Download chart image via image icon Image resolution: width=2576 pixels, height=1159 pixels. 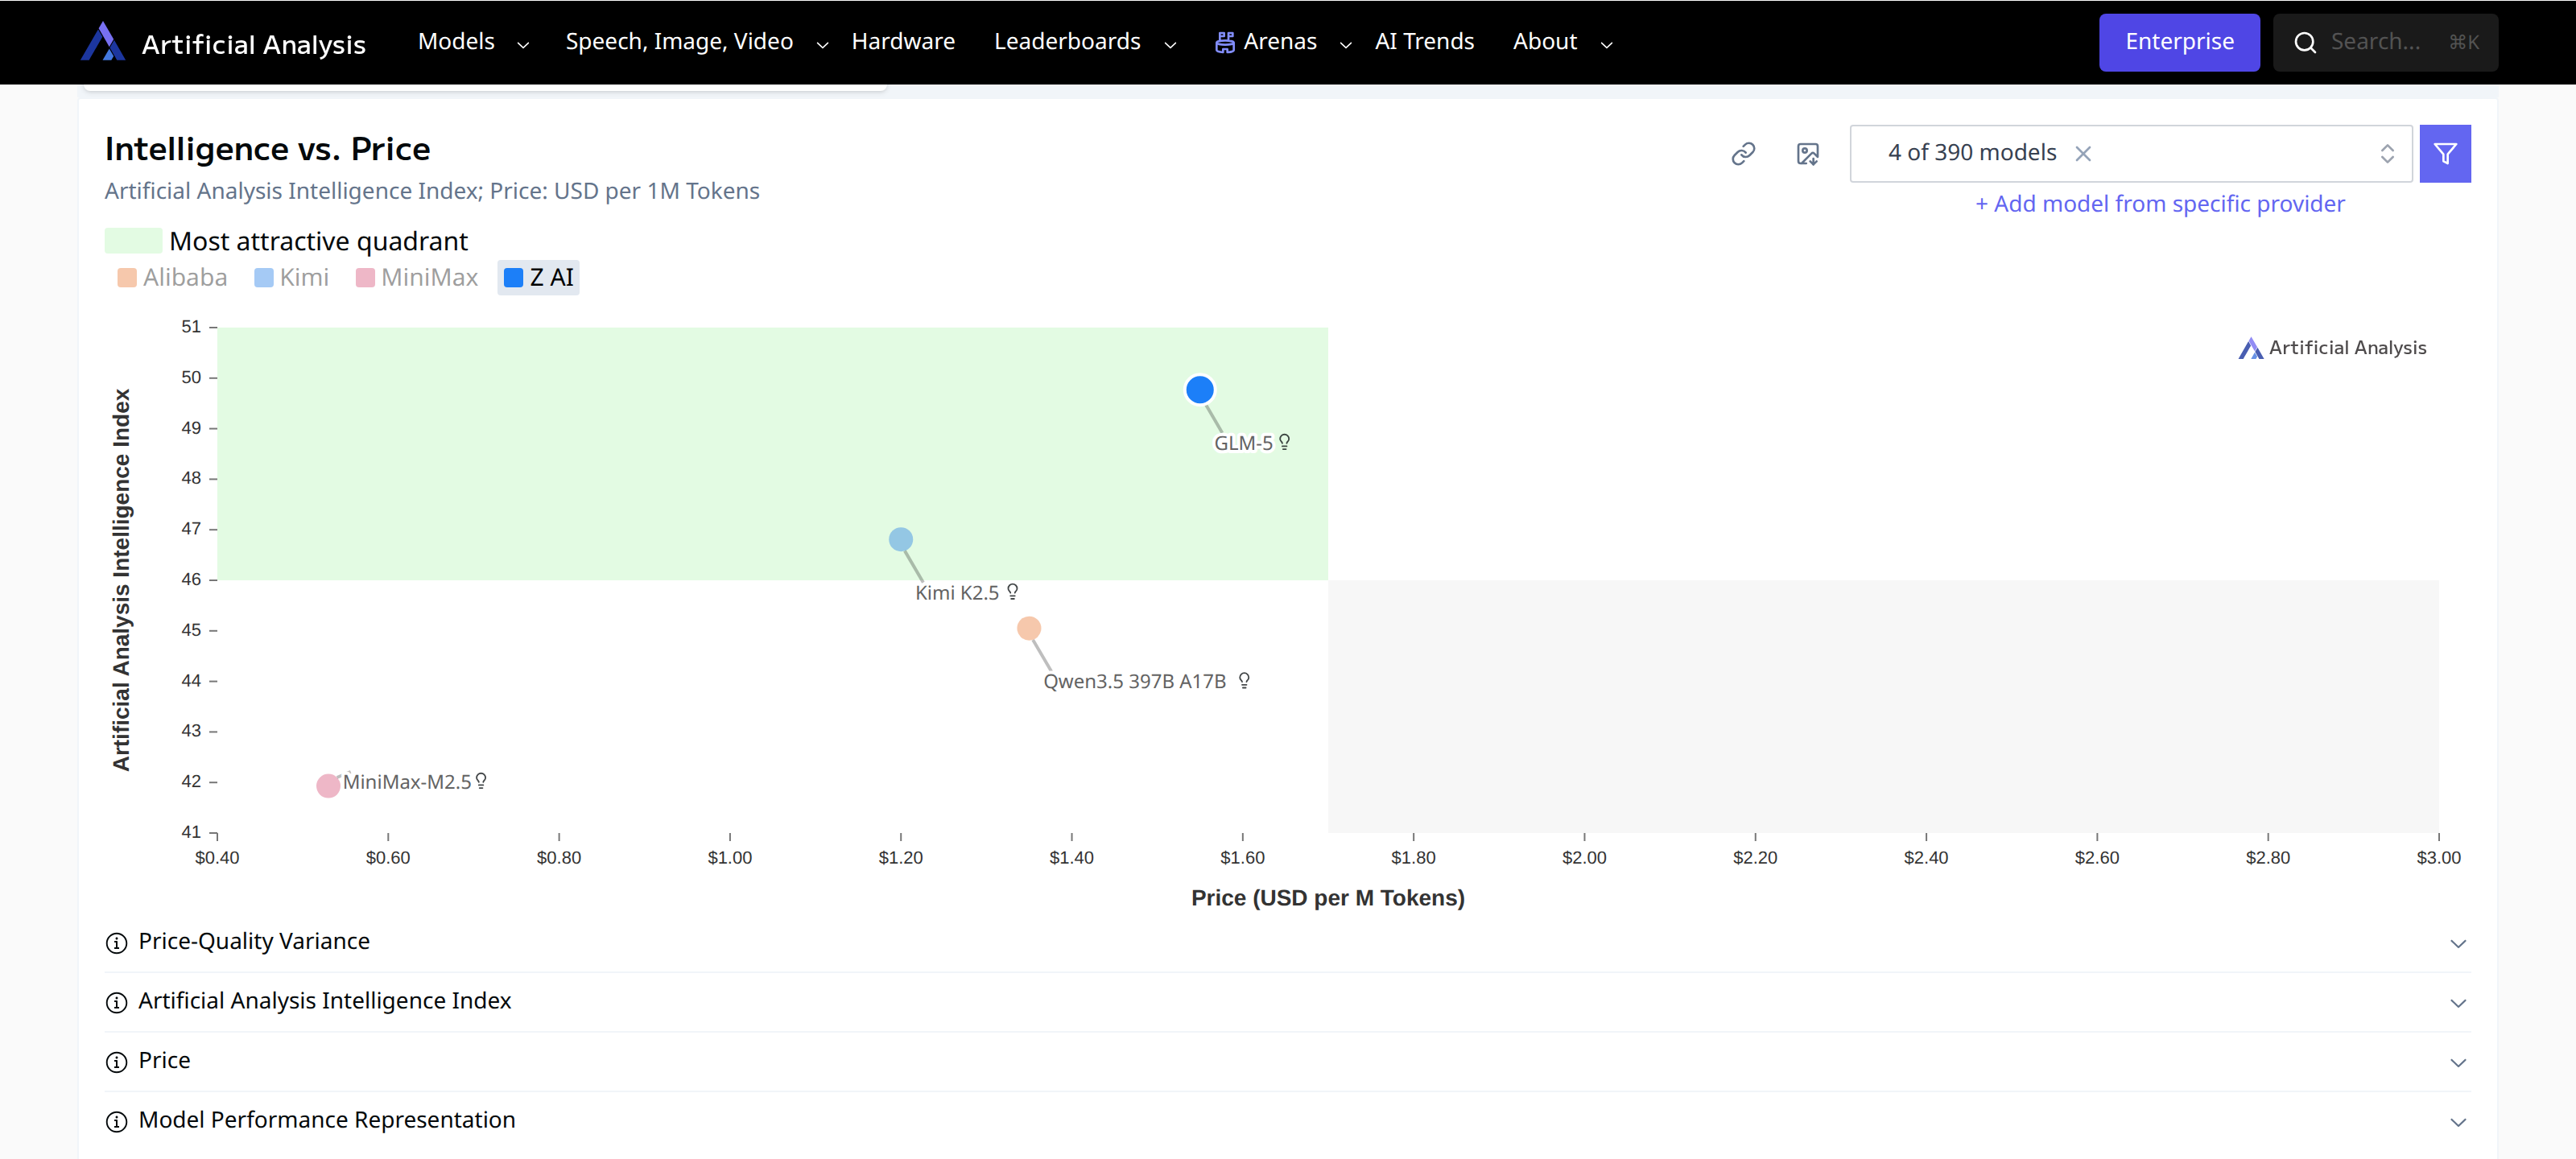click(1807, 154)
